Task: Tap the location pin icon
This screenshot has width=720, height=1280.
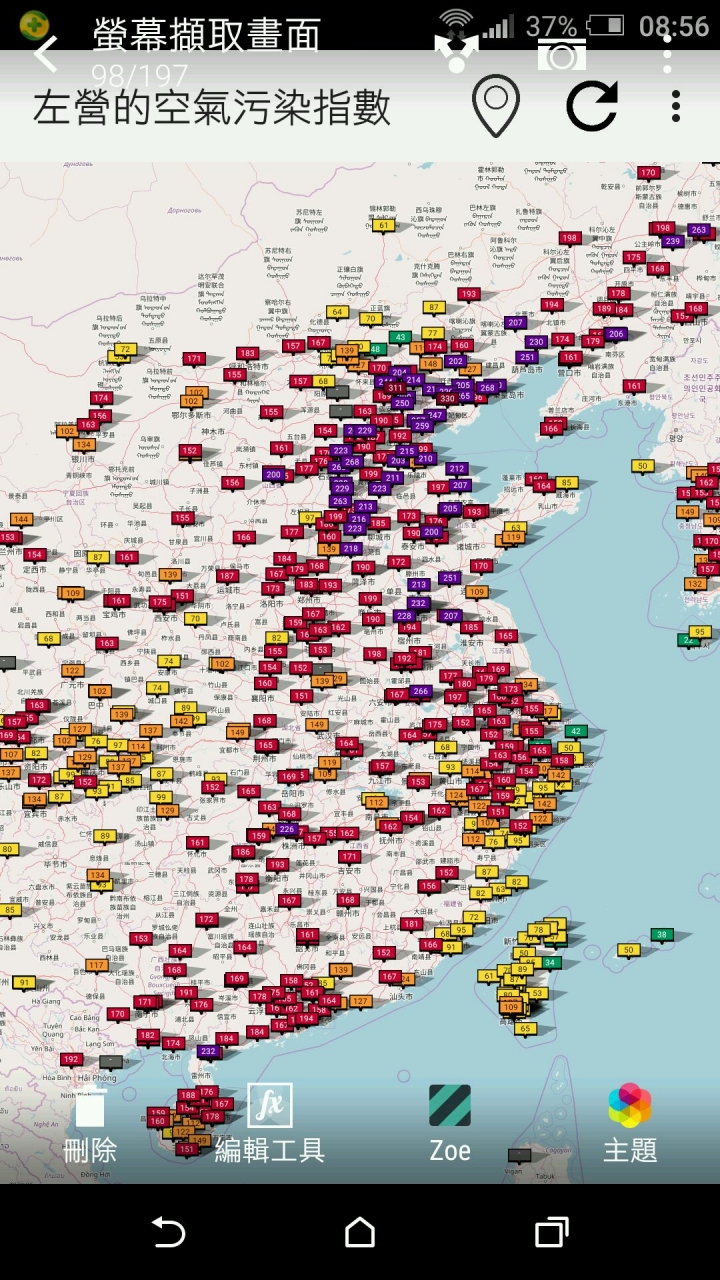Action: [x=496, y=105]
